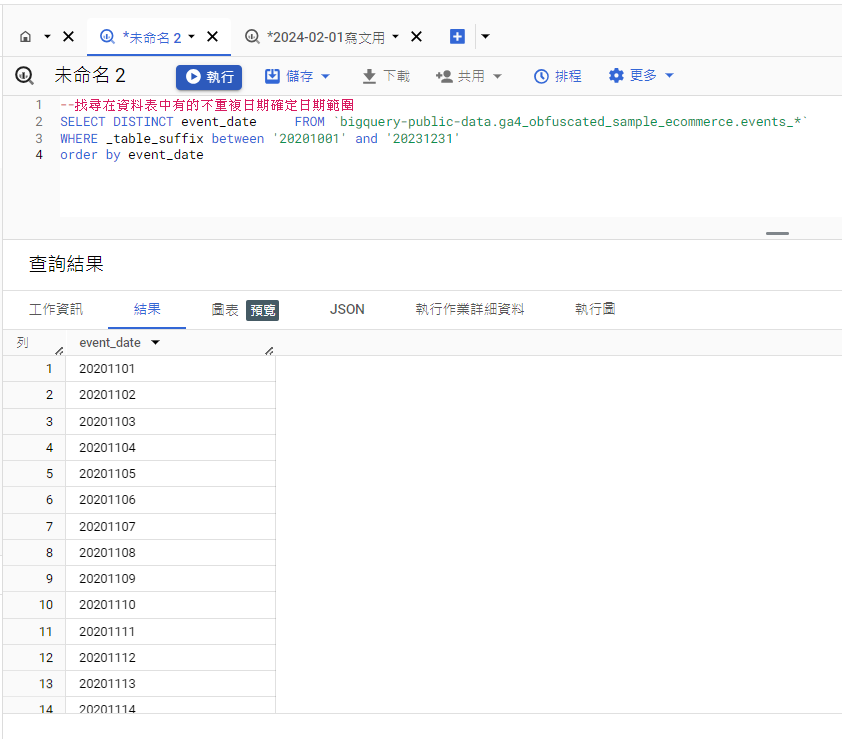Screen dimensions: 842x739
Task: Expand the 儲存 dropdown arrow
Action: tap(325, 76)
